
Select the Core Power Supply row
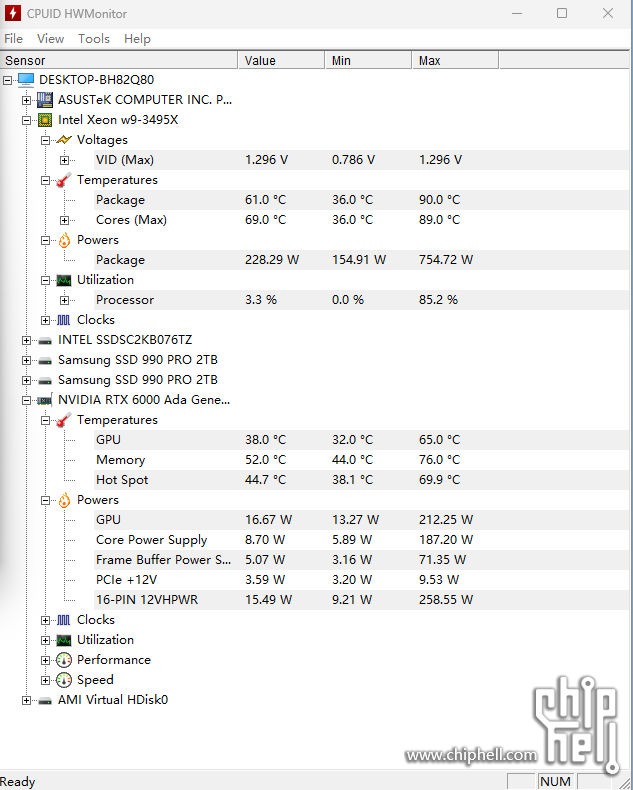(362, 540)
